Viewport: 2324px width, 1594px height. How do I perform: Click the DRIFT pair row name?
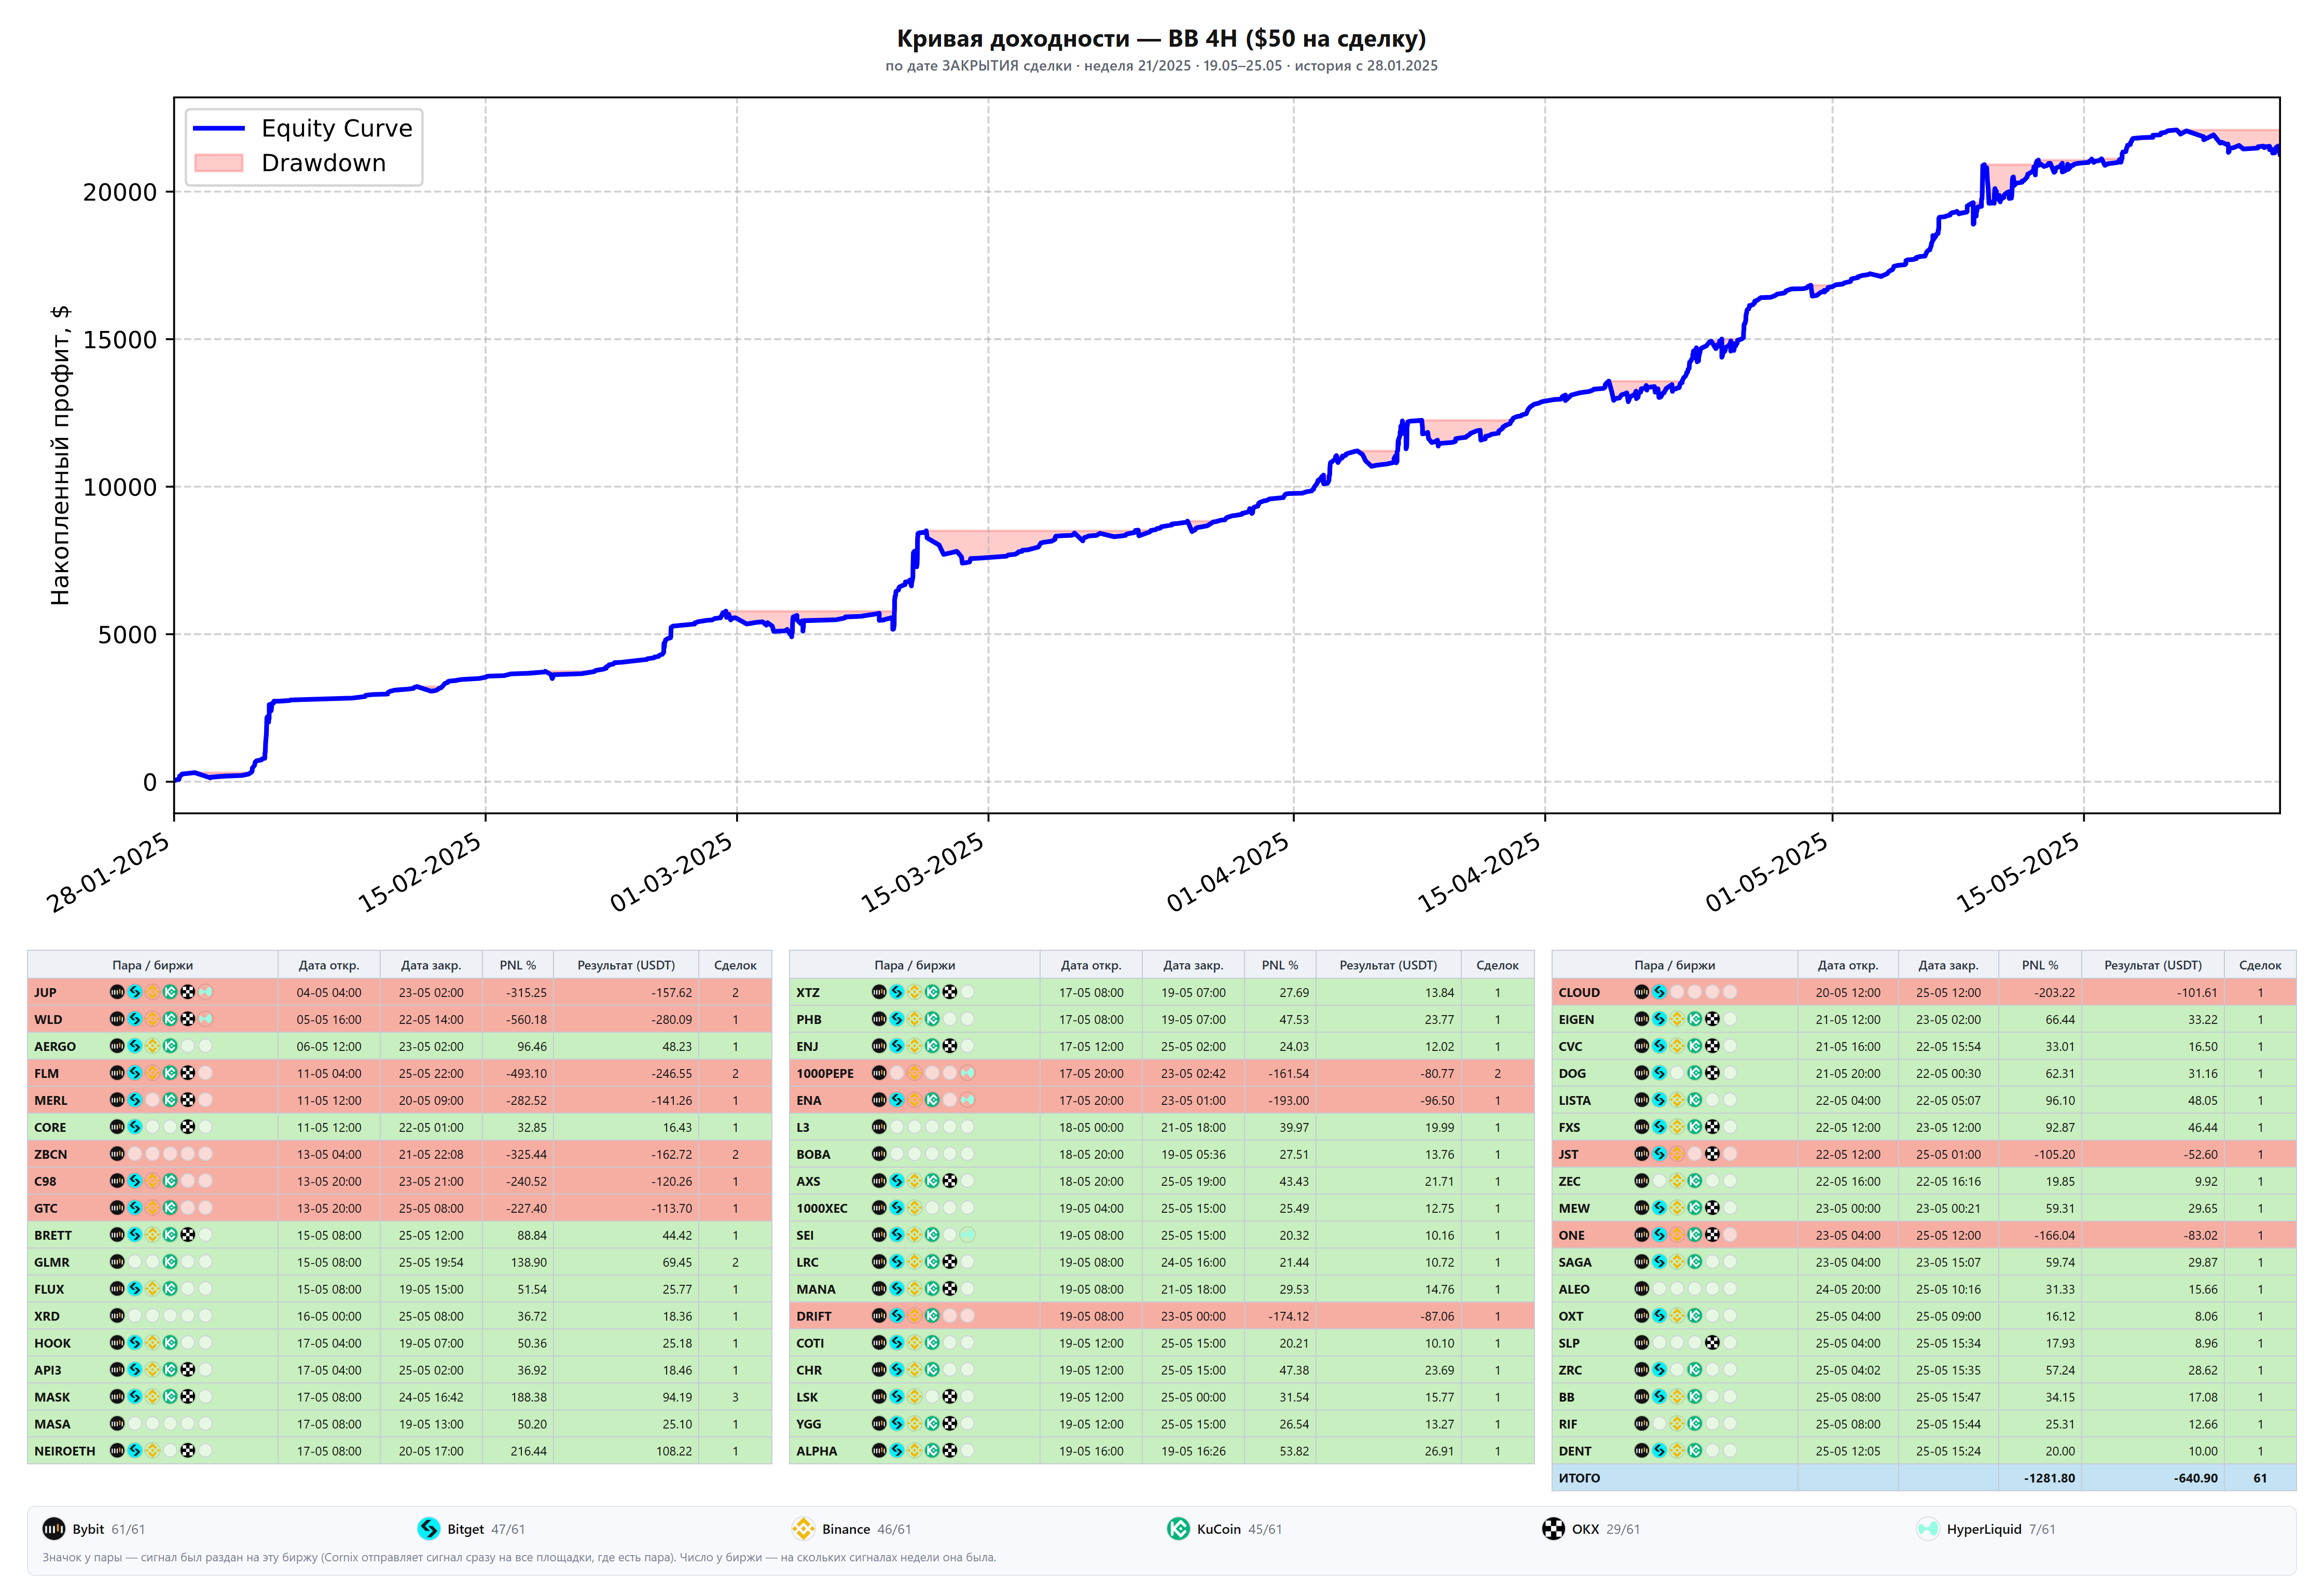click(813, 1316)
